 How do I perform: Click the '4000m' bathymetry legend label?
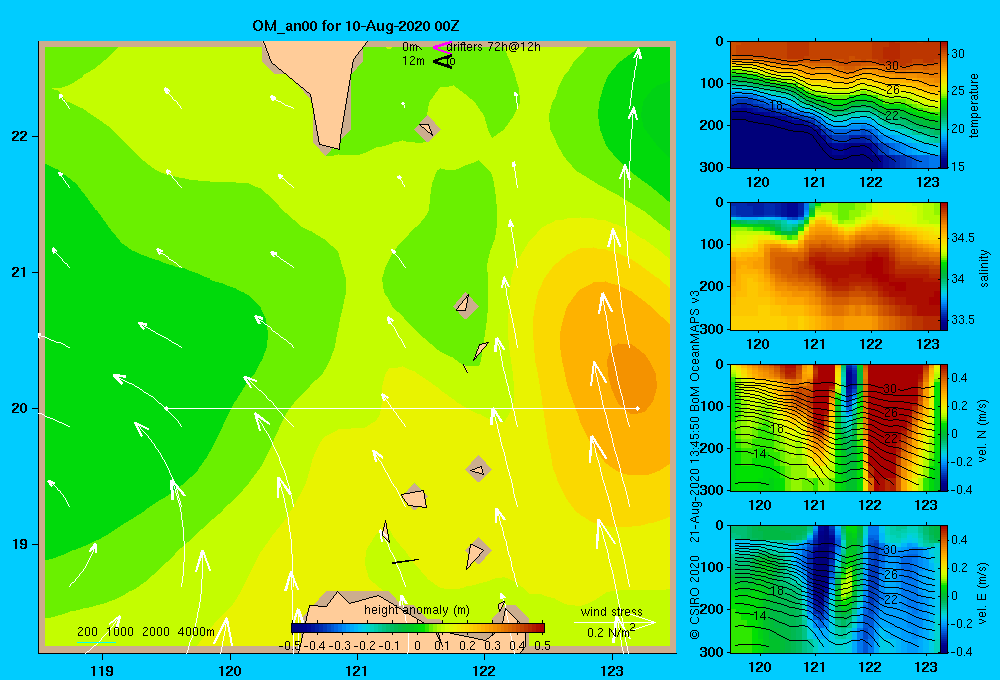tap(196, 632)
